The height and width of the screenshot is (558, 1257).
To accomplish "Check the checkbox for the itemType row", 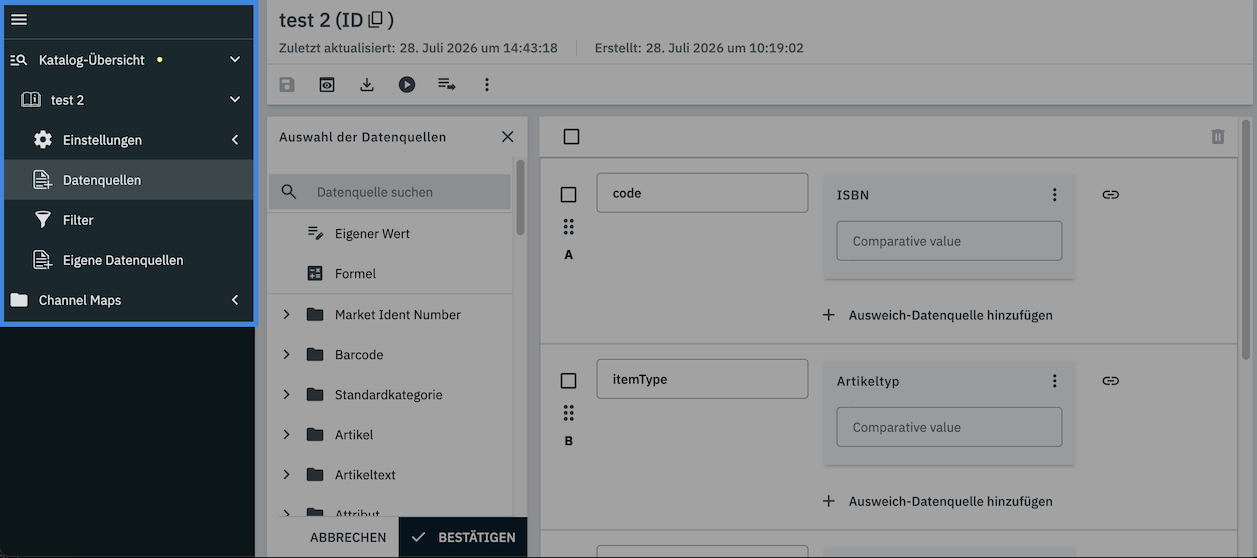I will (568, 381).
